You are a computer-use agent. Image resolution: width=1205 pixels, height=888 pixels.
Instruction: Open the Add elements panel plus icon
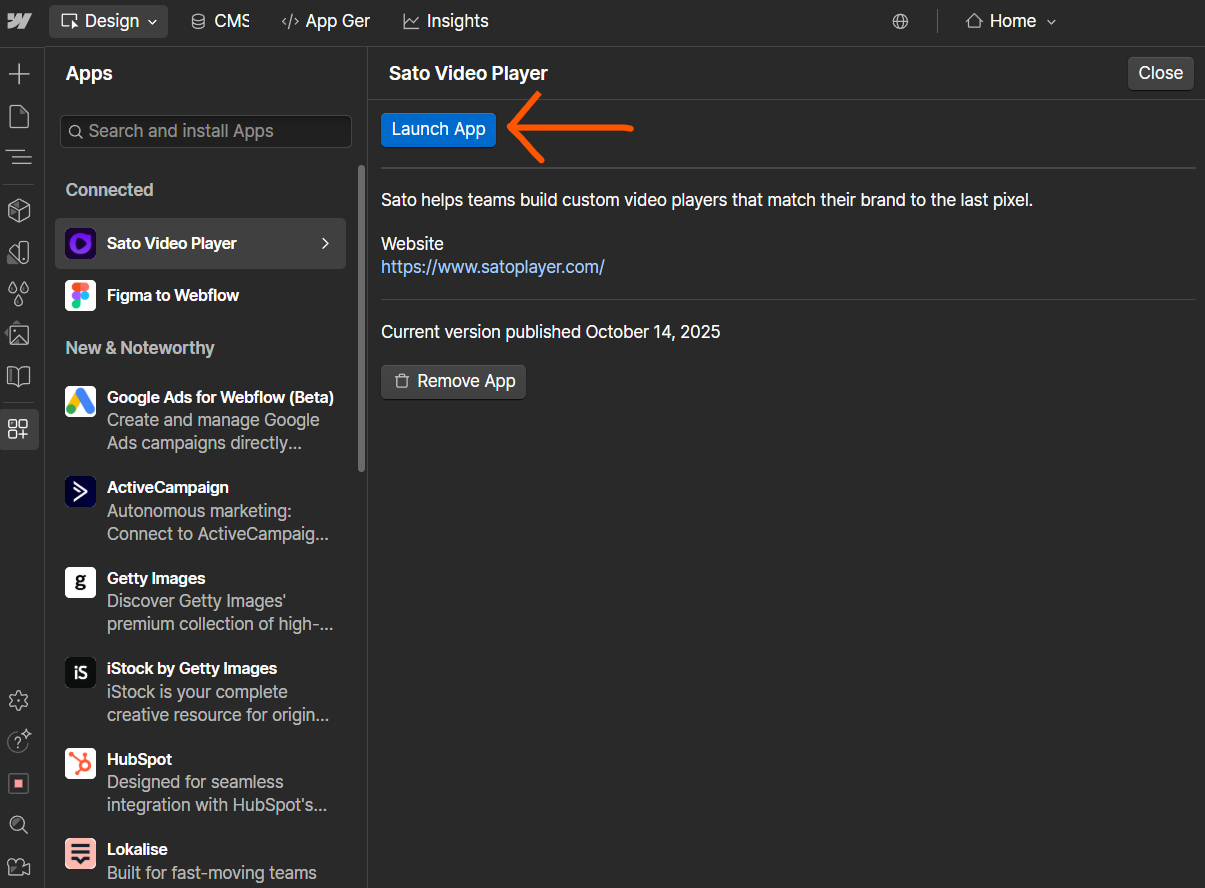click(x=19, y=74)
